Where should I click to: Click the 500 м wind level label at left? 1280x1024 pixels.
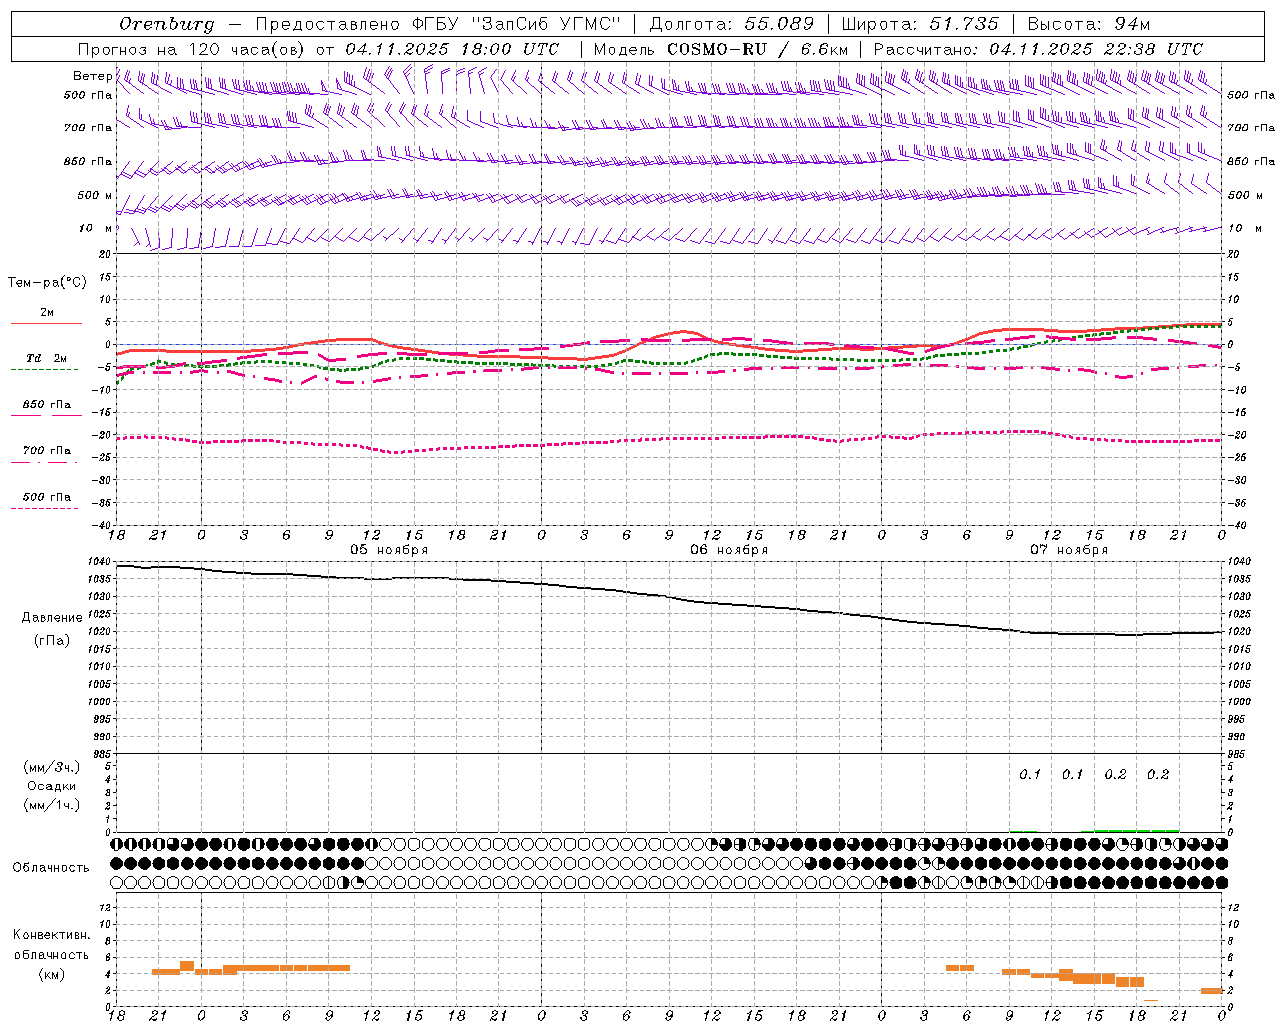pos(95,195)
